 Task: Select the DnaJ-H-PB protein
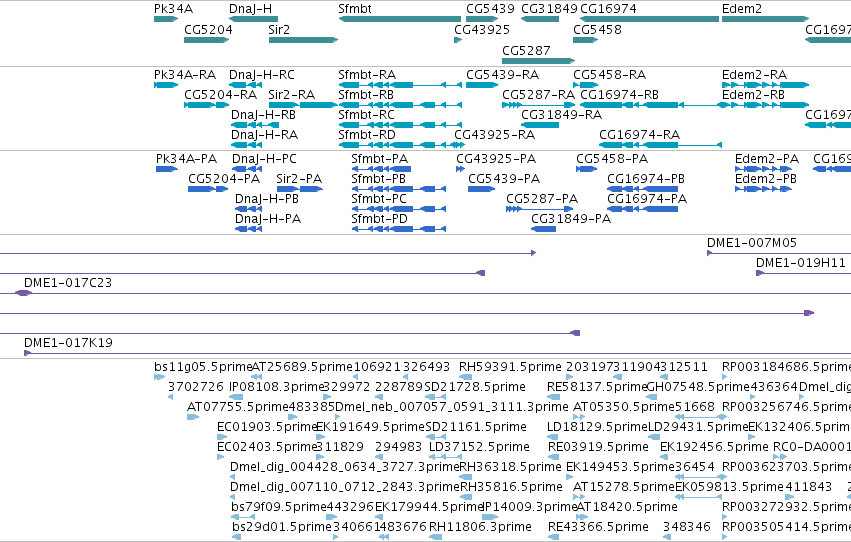point(249,209)
